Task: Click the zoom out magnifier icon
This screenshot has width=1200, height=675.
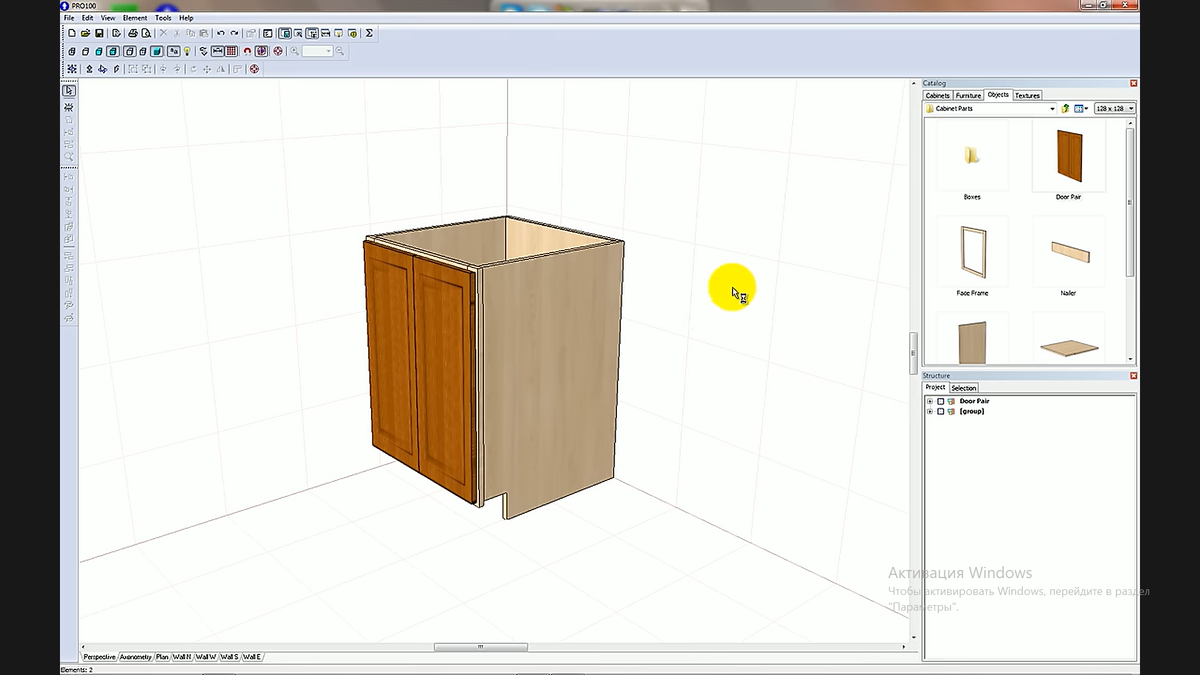Action: tap(339, 51)
